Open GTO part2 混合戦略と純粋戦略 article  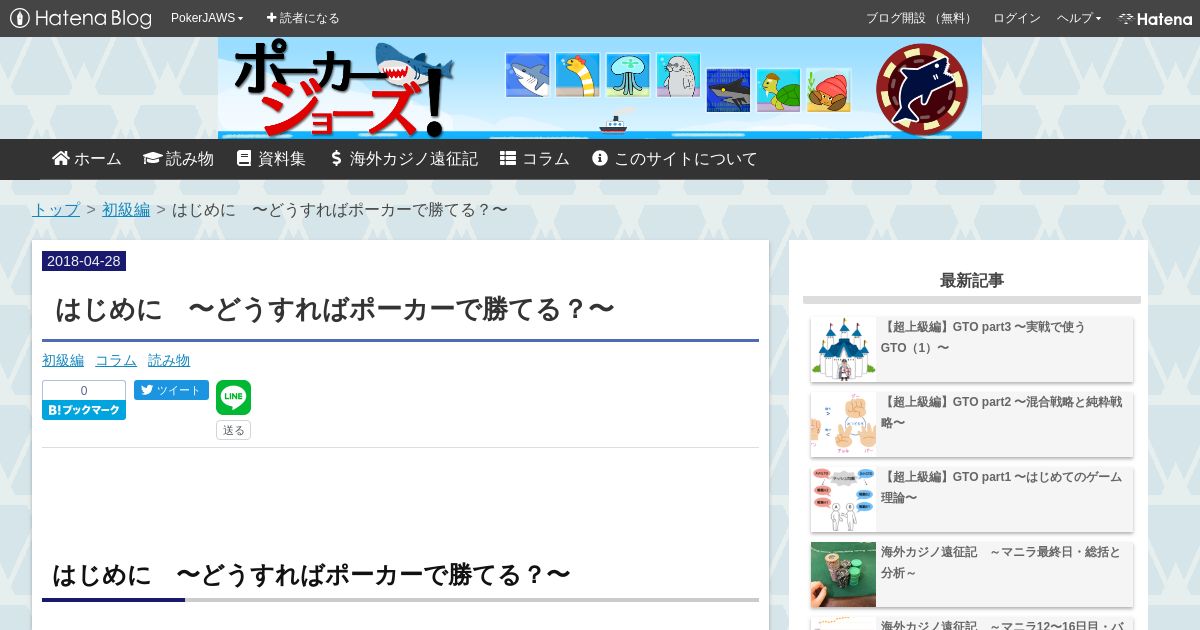point(1001,412)
